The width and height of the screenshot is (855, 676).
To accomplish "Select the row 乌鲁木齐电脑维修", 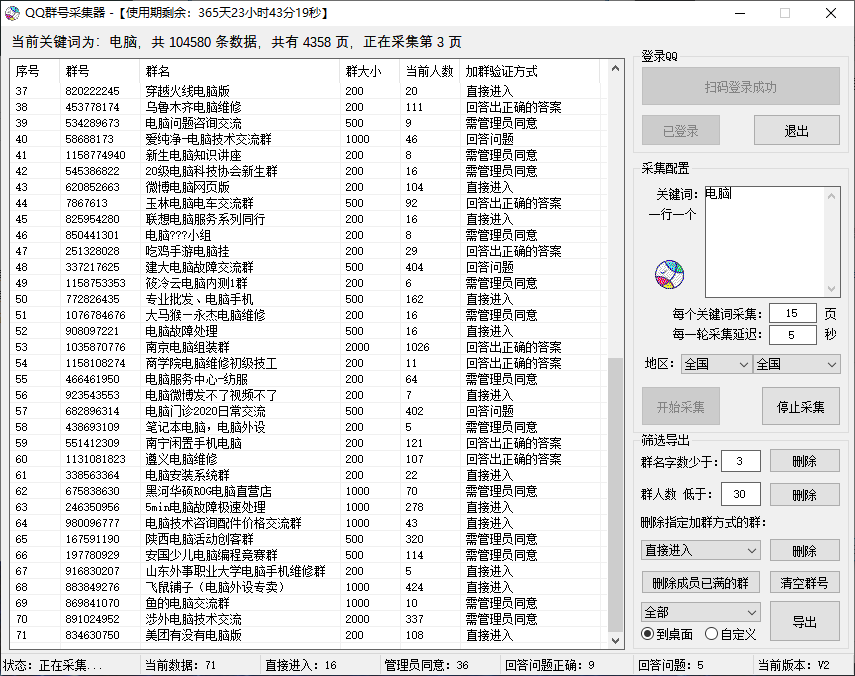I will pos(309,107).
